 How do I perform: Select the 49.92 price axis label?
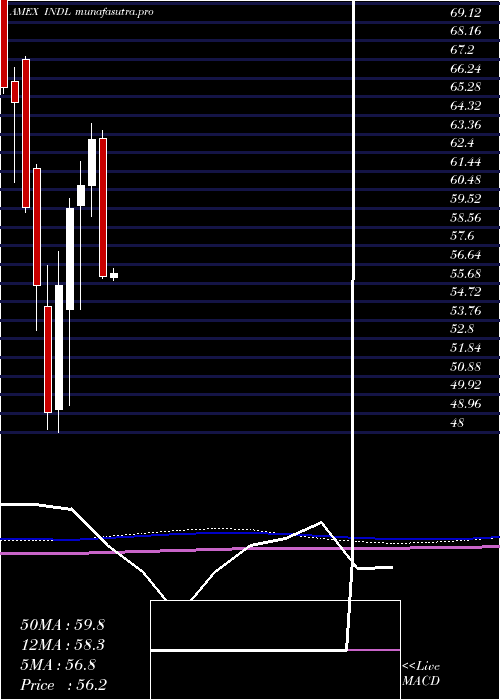point(466,385)
